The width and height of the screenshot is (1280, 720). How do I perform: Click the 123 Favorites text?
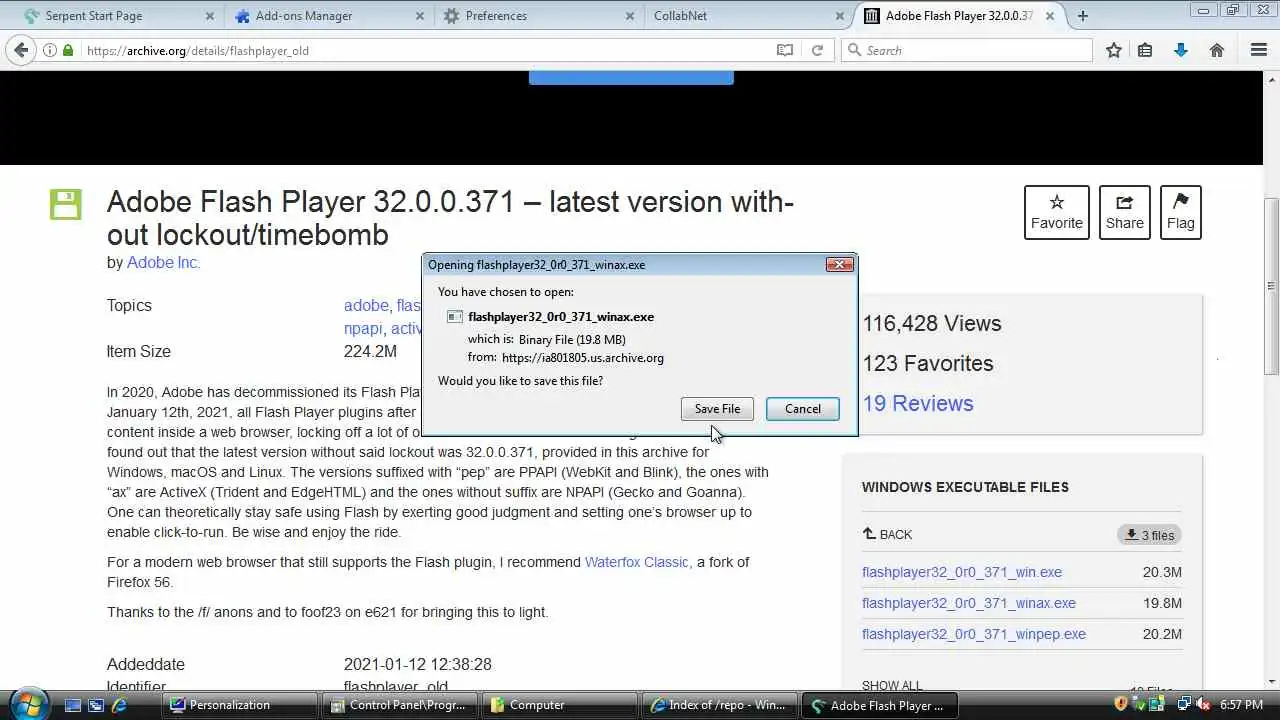point(928,364)
